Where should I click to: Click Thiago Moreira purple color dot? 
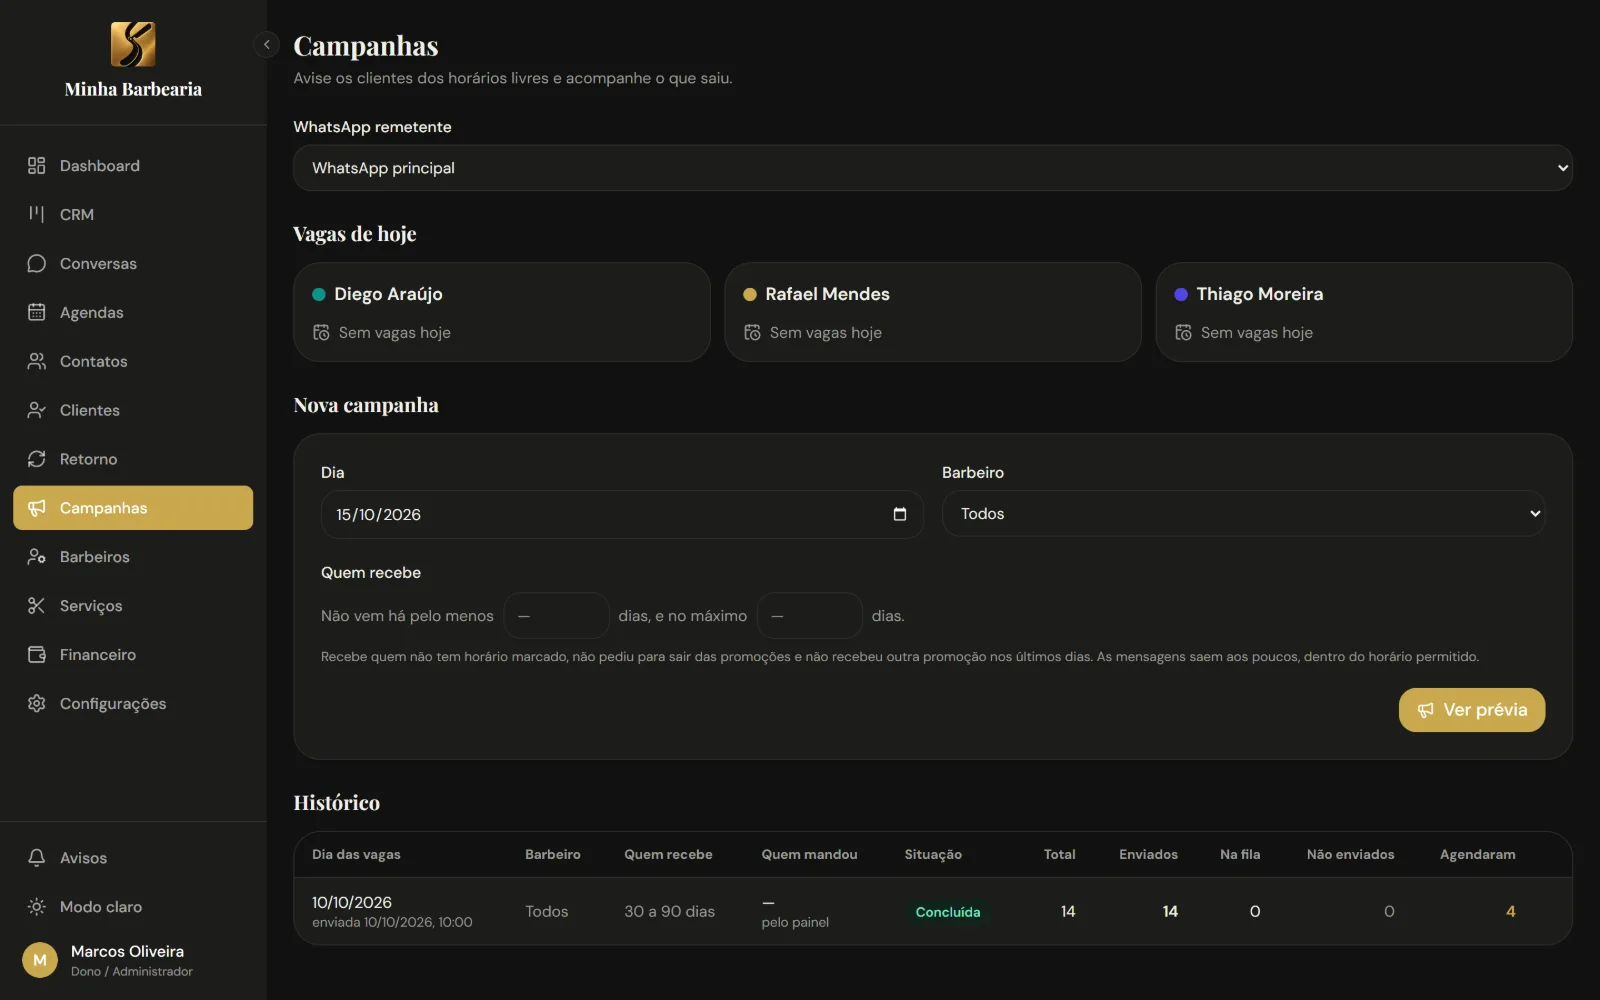pos(1181,294)
